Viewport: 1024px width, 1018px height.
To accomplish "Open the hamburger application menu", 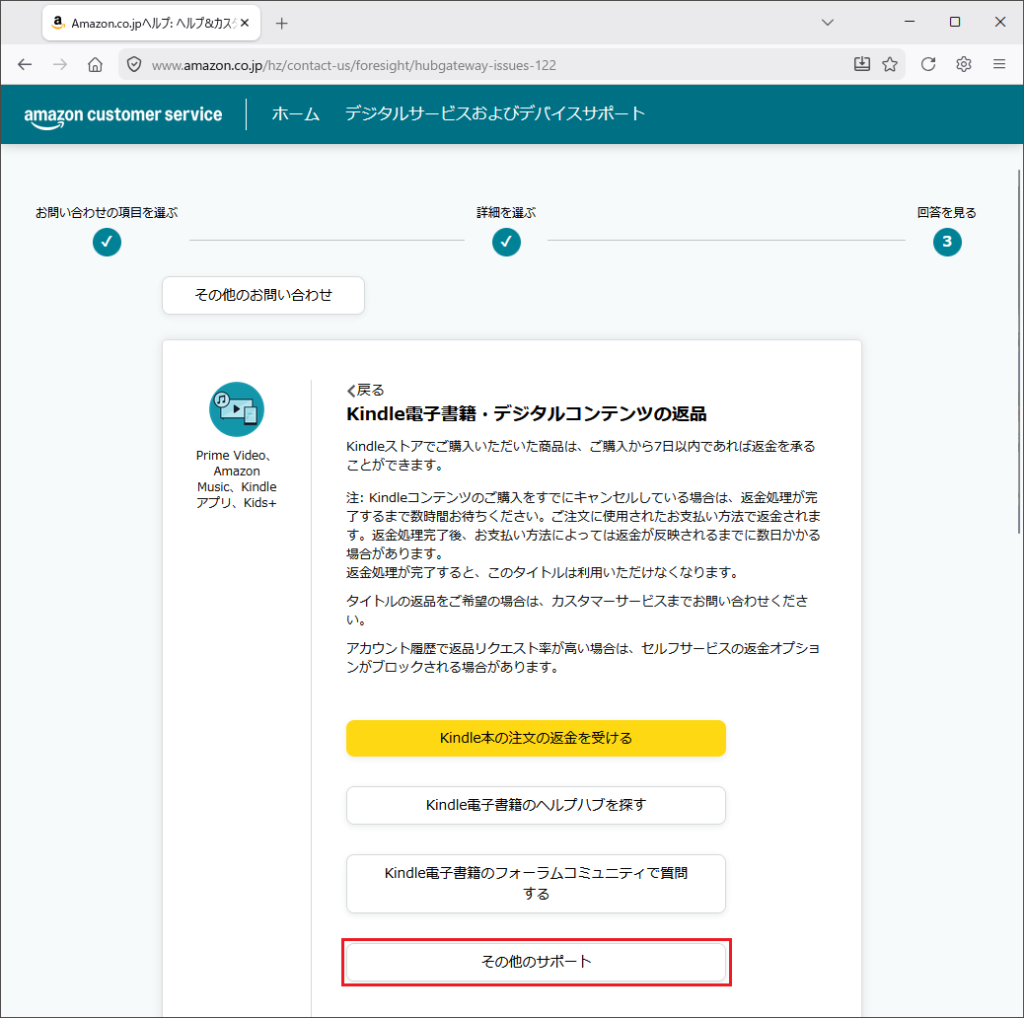I will click(x=999, y=64).
